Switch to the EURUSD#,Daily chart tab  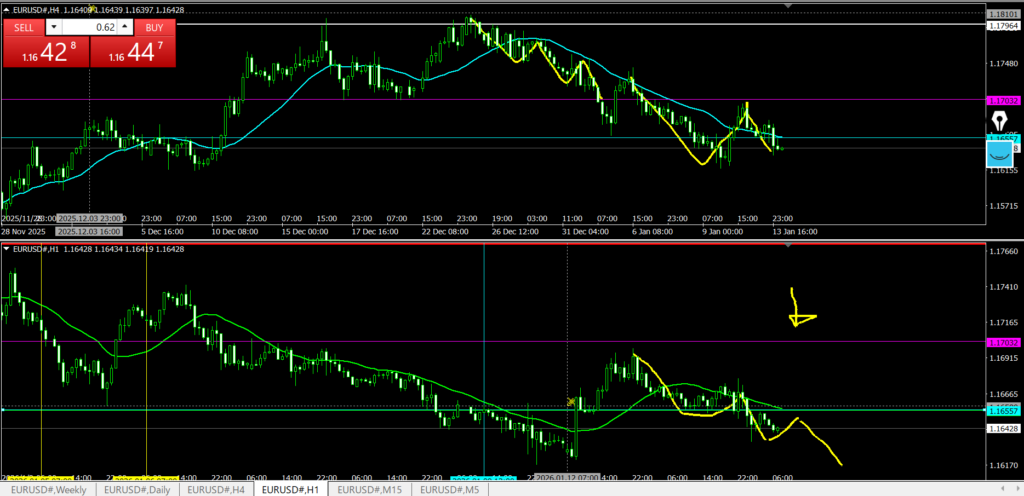click(135, 490)
